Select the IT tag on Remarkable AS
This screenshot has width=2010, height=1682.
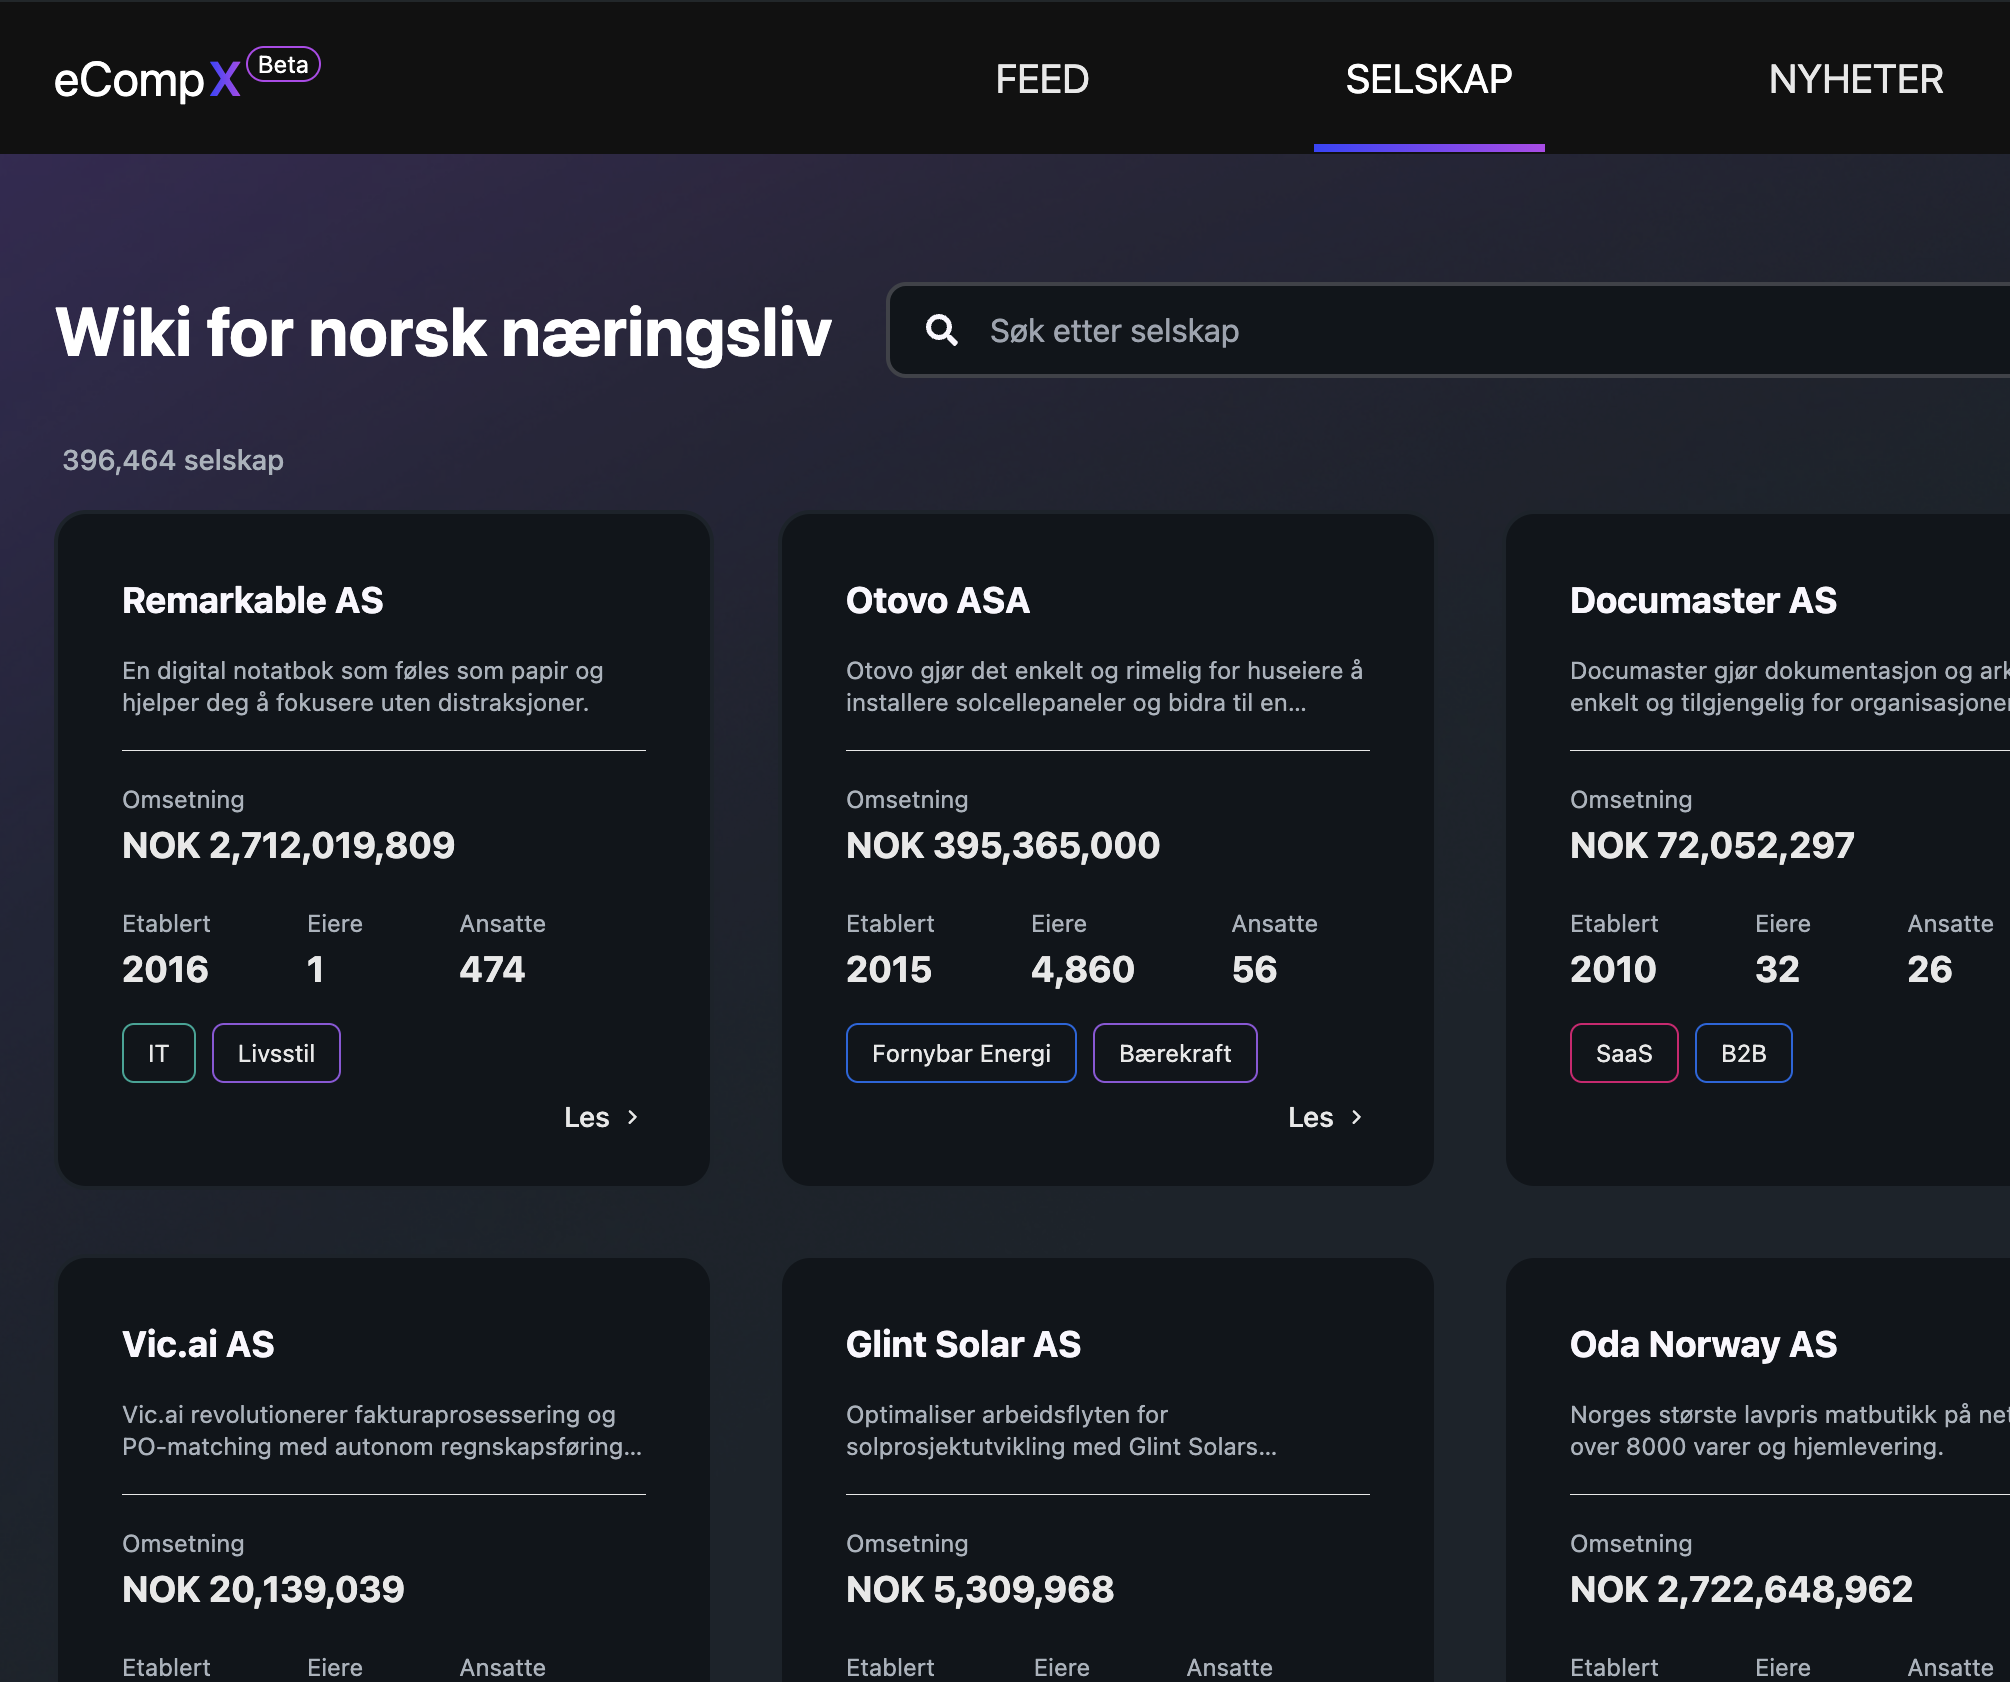pyautogui.click(x=159, y=1053)
